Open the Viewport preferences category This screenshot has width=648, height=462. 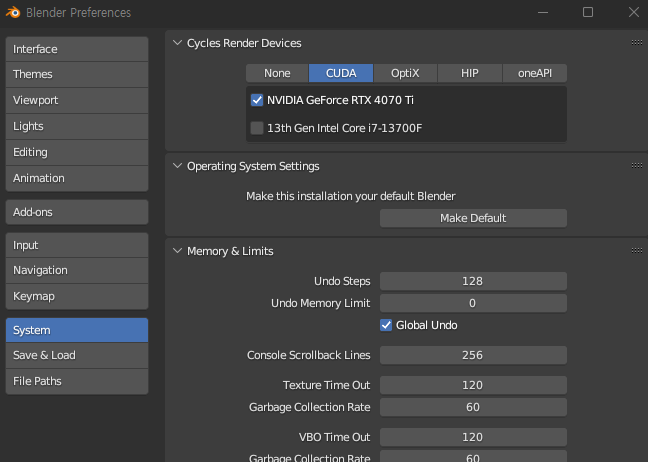click(x=77, y=100)
